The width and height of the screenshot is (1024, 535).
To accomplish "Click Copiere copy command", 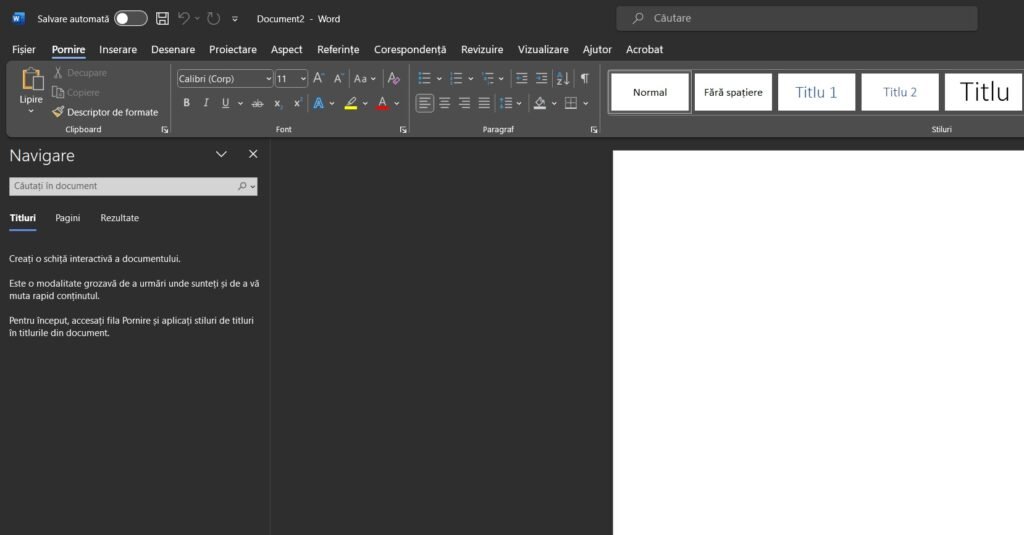I will click(x=76, y=92).
